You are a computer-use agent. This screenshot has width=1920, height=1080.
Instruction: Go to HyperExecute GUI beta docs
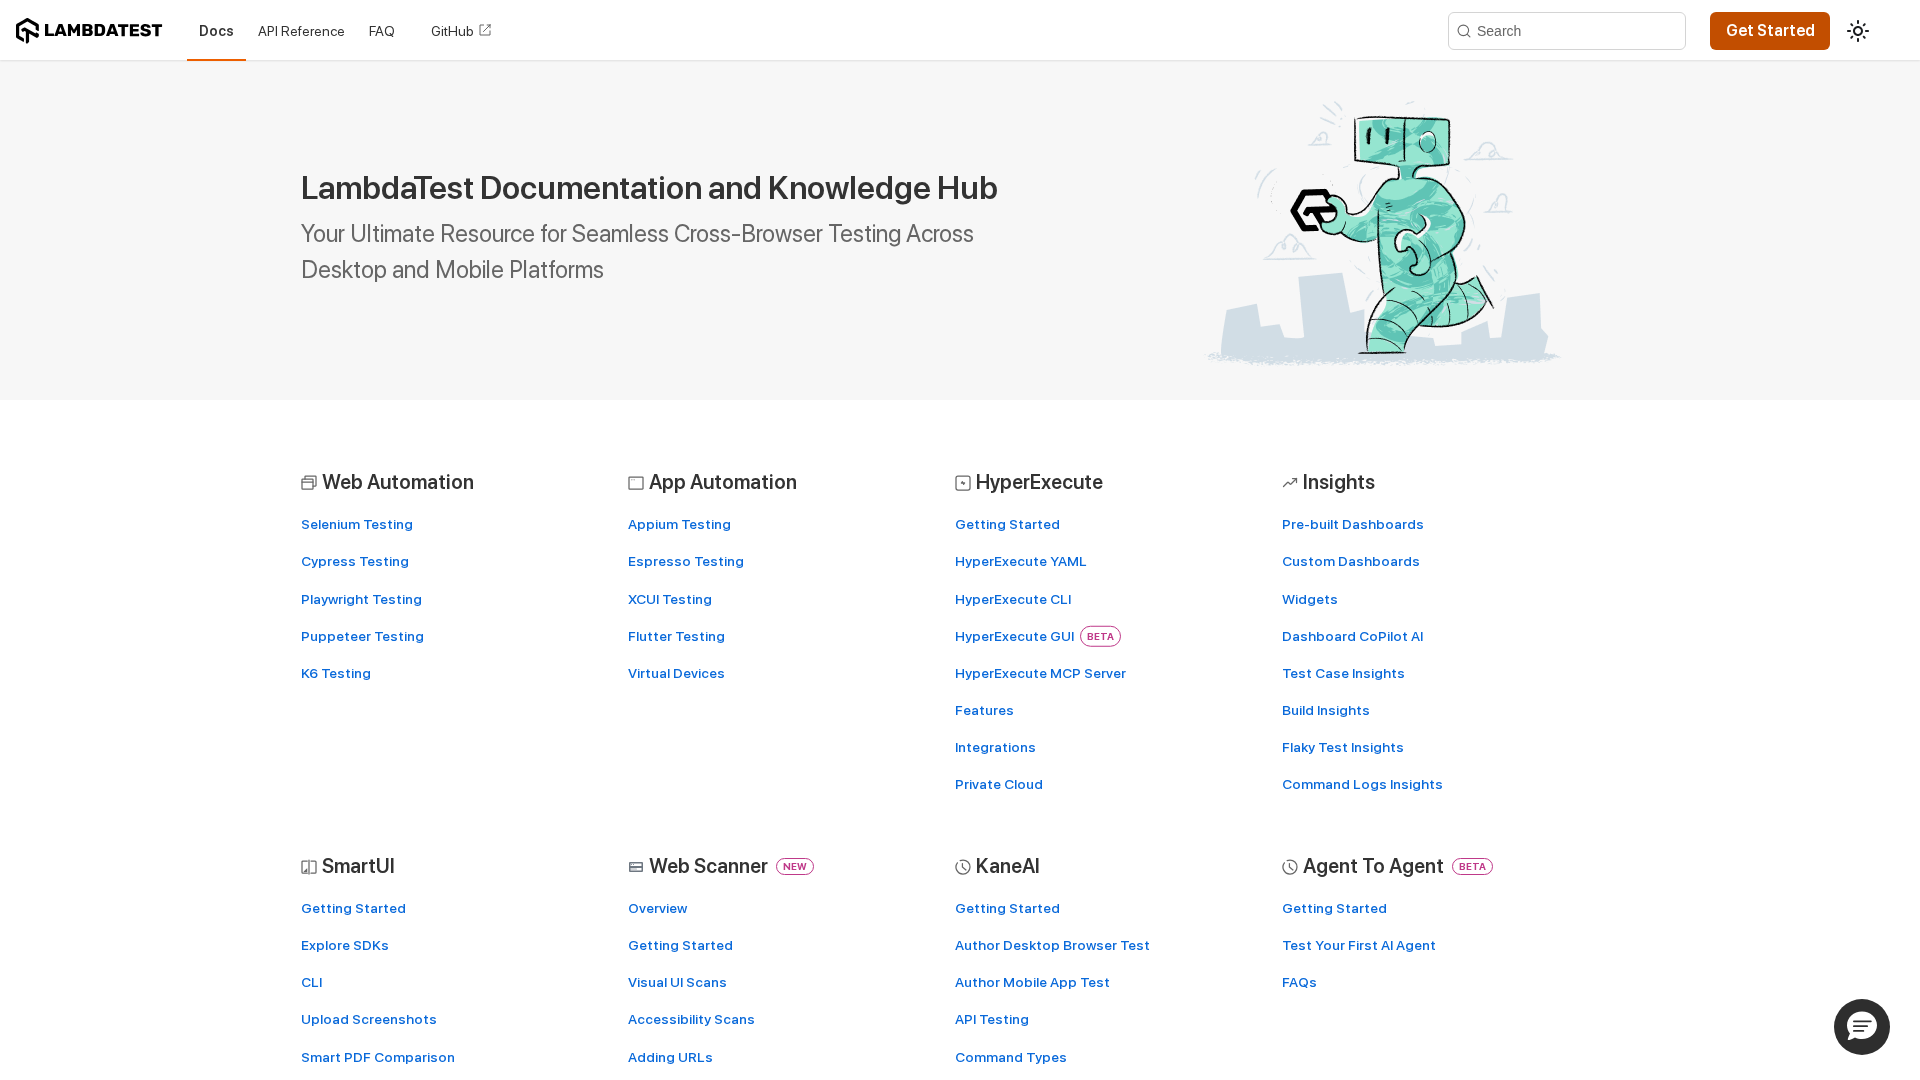1014,636
